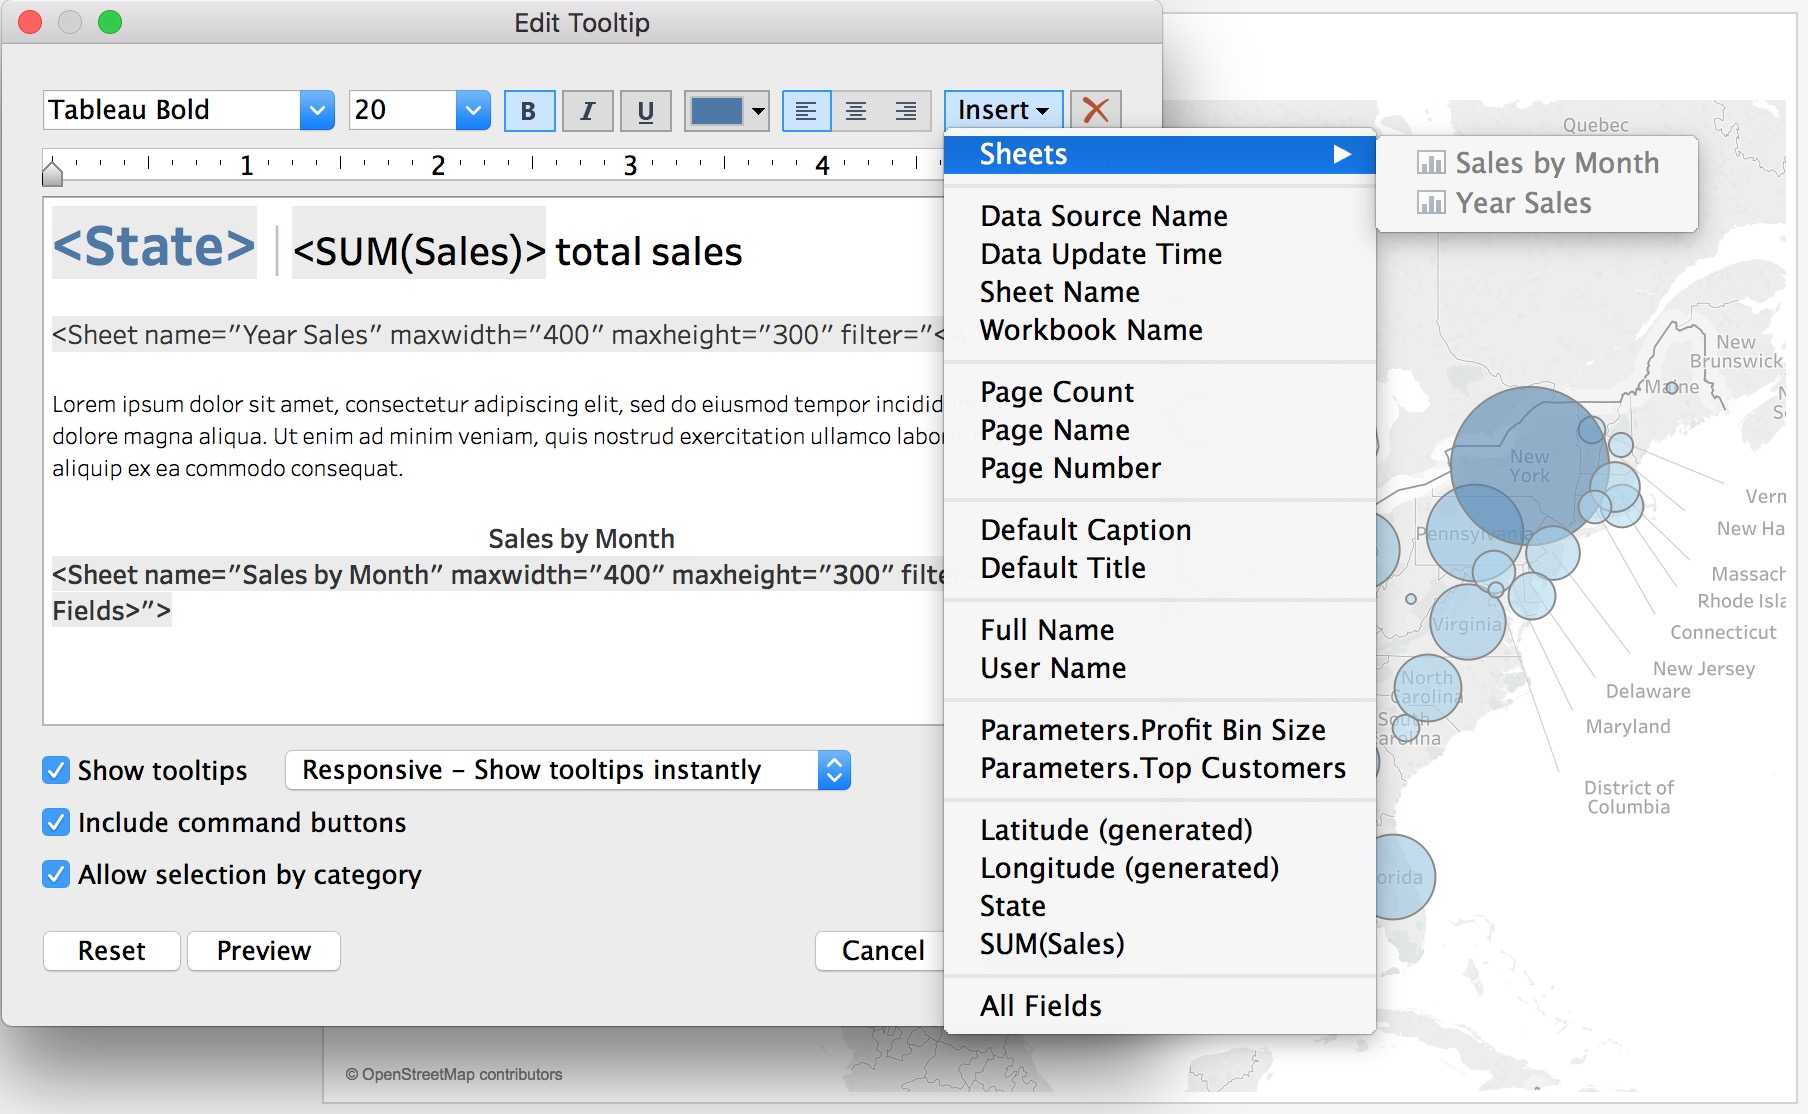1808x1114 pixels.
Task: Click <SUM(Sales)> field in editor
Action: pos(419,251)
